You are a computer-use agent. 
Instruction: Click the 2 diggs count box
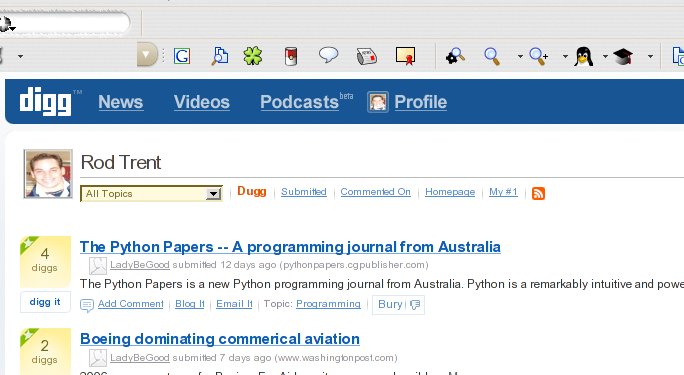45,351
